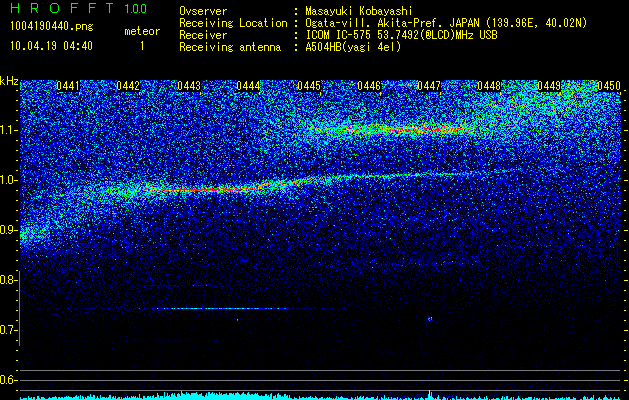Click the small blue dot near 0447
The width and height of the screenshot is (629, 400).
click(x=430, y=319)
